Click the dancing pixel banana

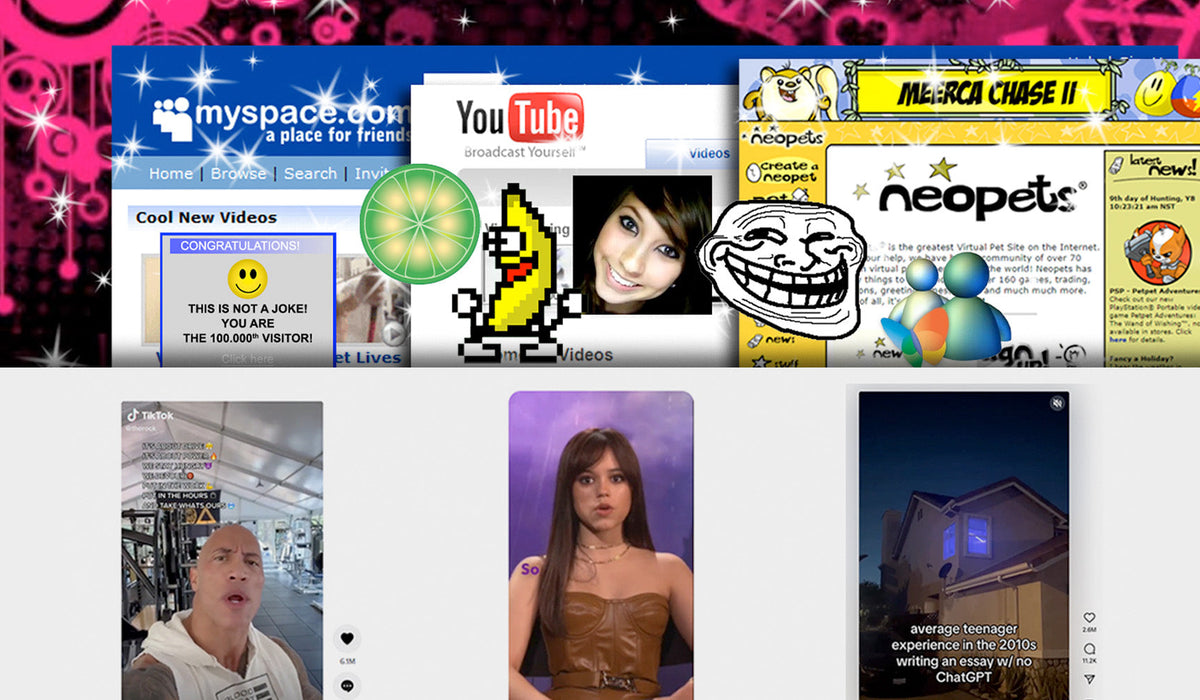coord(518,272)
